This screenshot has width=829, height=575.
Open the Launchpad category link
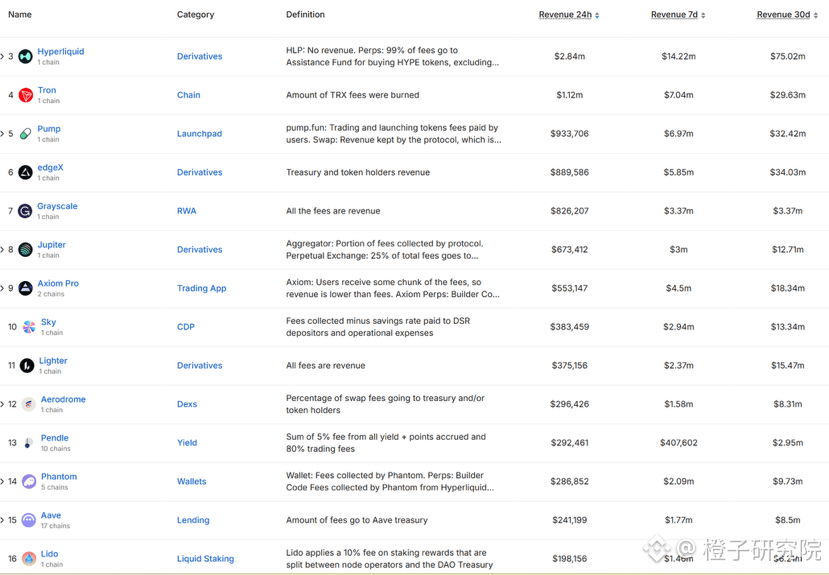point(200,134)
